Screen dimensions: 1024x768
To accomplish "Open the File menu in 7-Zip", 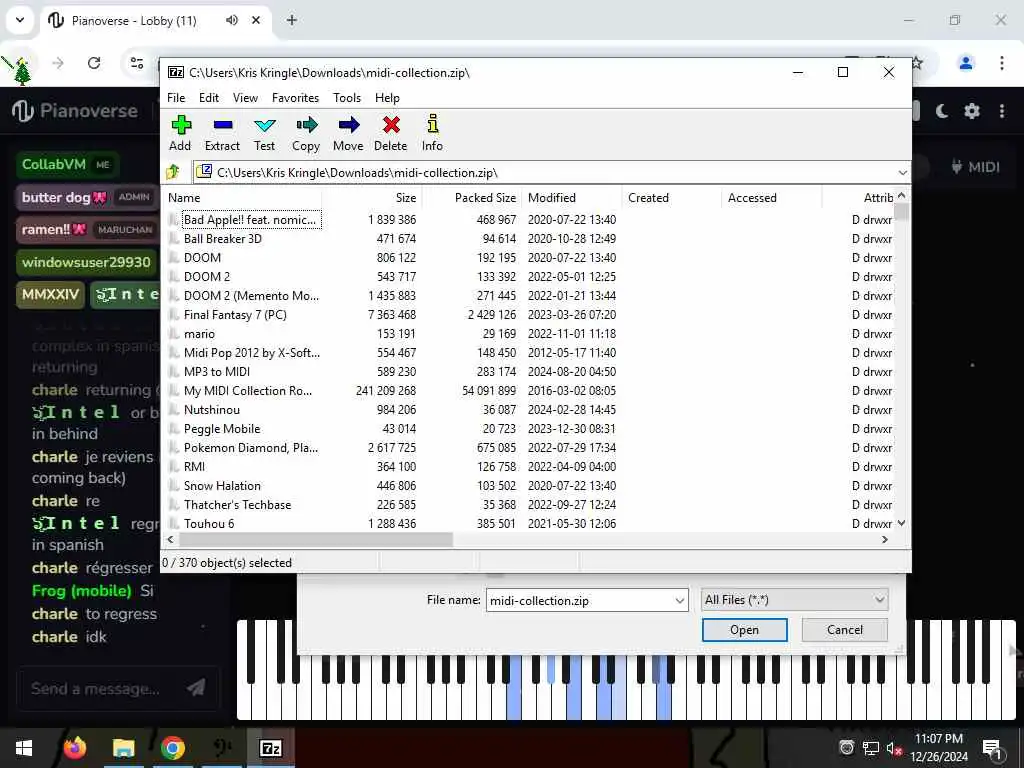I will [x=176, y=98].
